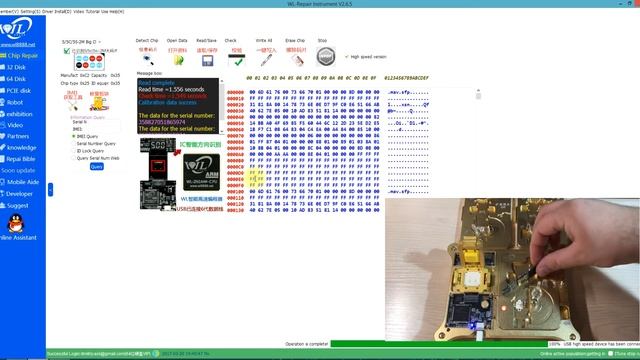
Task: Open knowledge in the sidebar
Action: click(x=18, y=148)
